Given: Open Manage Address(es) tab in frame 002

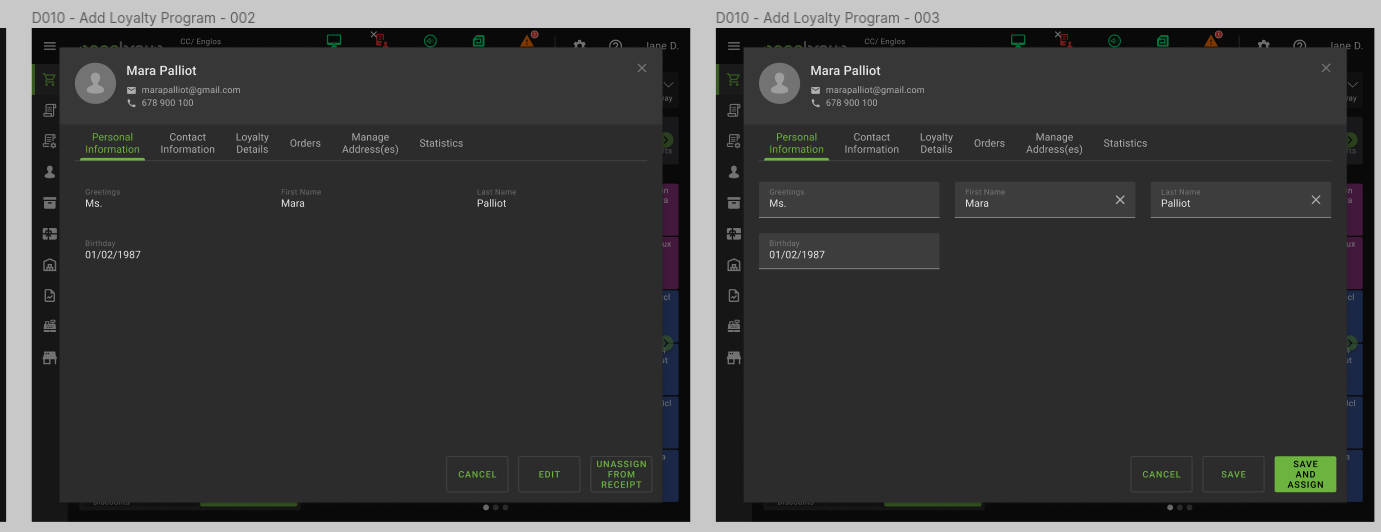Looking at the screenshot, I should [370, 143].
